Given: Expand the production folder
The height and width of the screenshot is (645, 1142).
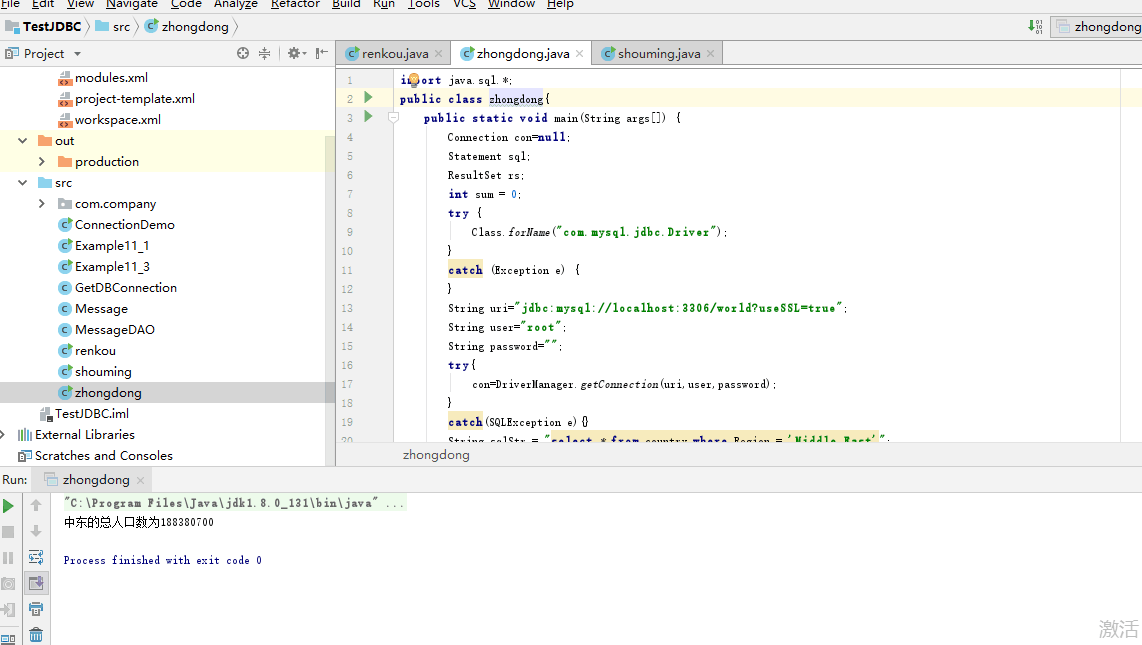Looking at the screenshot, I should coord(42,162).
